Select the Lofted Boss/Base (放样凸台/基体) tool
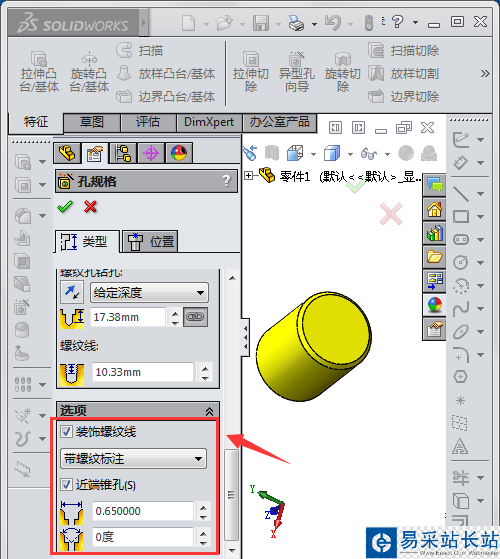 point(166,73)
